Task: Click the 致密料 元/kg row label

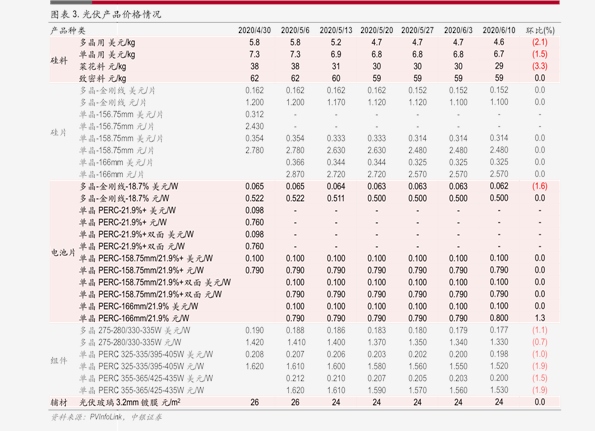Action: (x=103, y=79)
